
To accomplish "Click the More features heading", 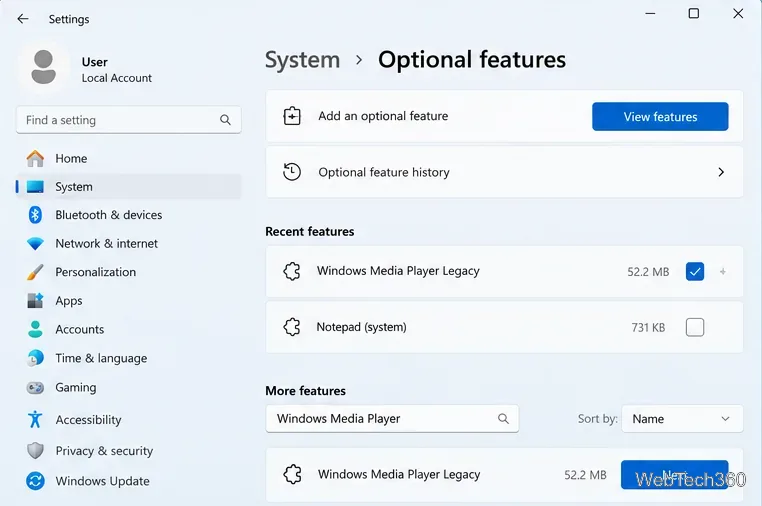I will click(305, 391).
